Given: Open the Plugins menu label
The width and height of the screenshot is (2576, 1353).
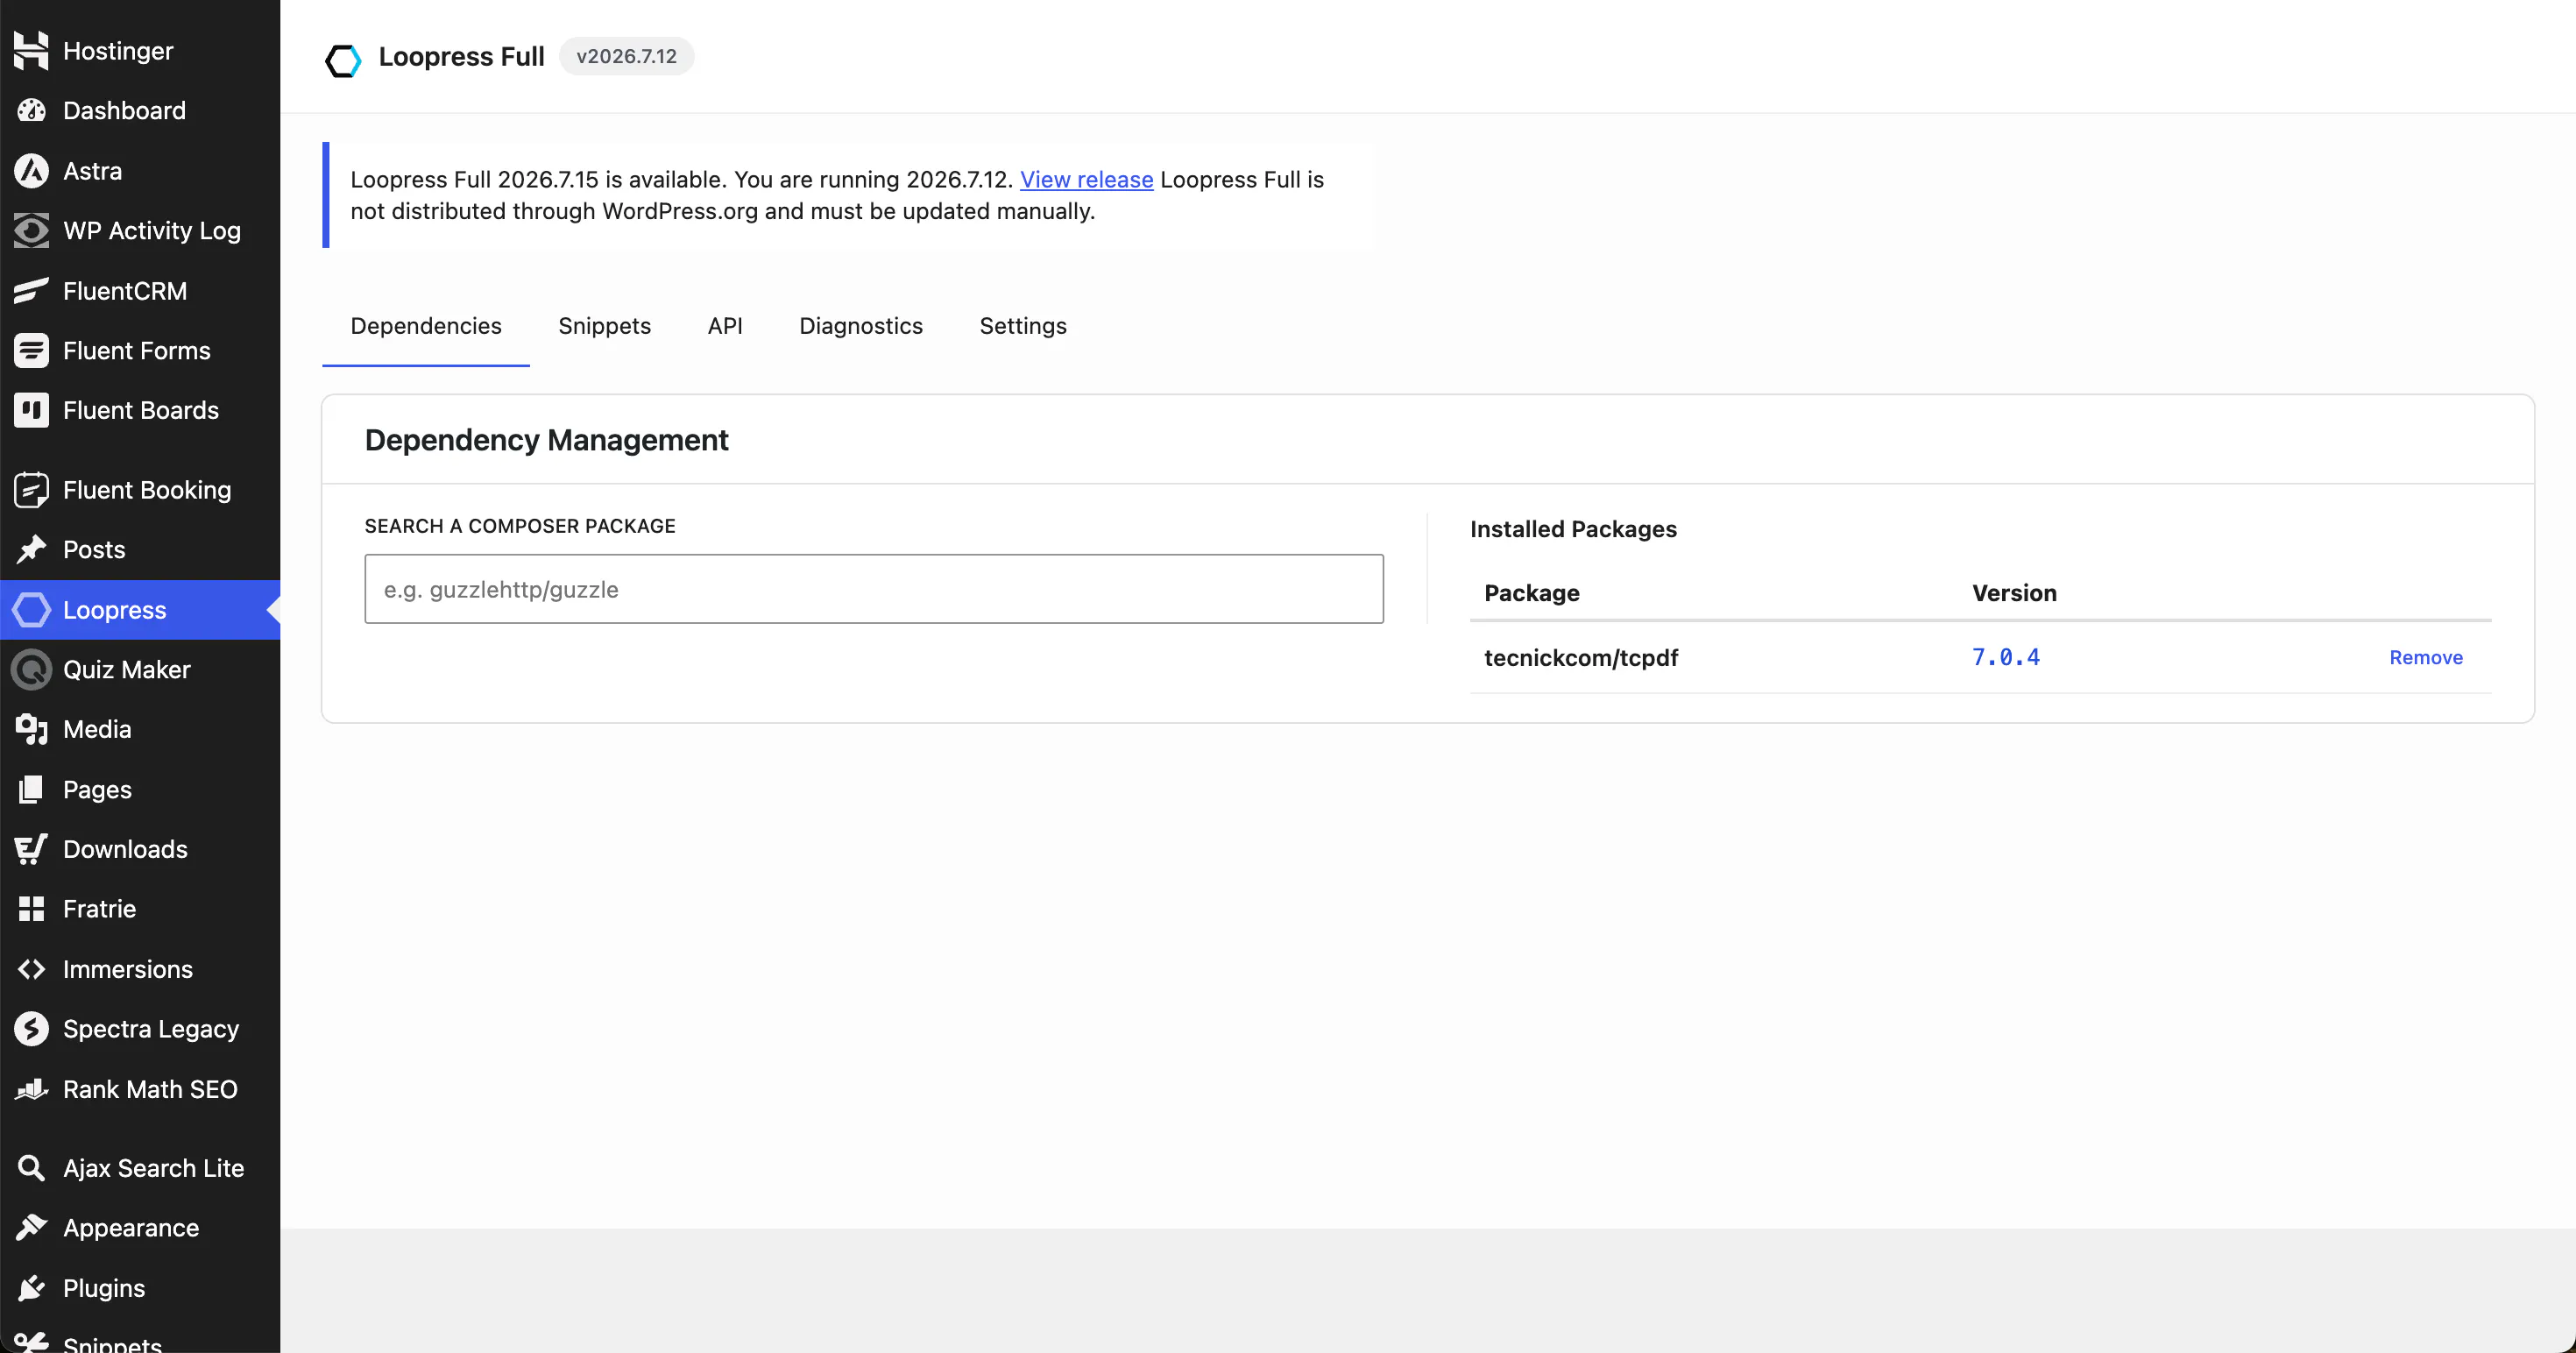Looking at the screenshot, I should [x=104, y=1288].
